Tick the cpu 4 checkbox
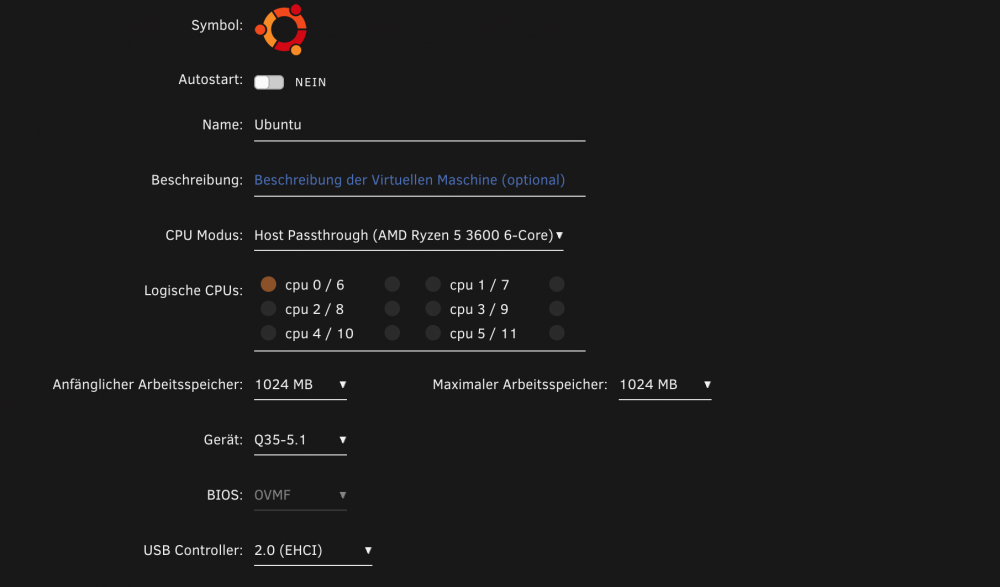This screenshot has height=587, width=1000. [x=268, y=333]
